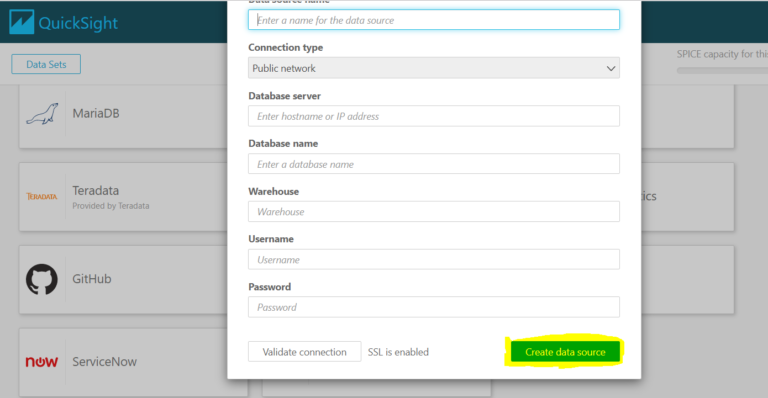This screenshot has width=768, height=398.
Task: Open the Data Sets button
Action: 46,64
